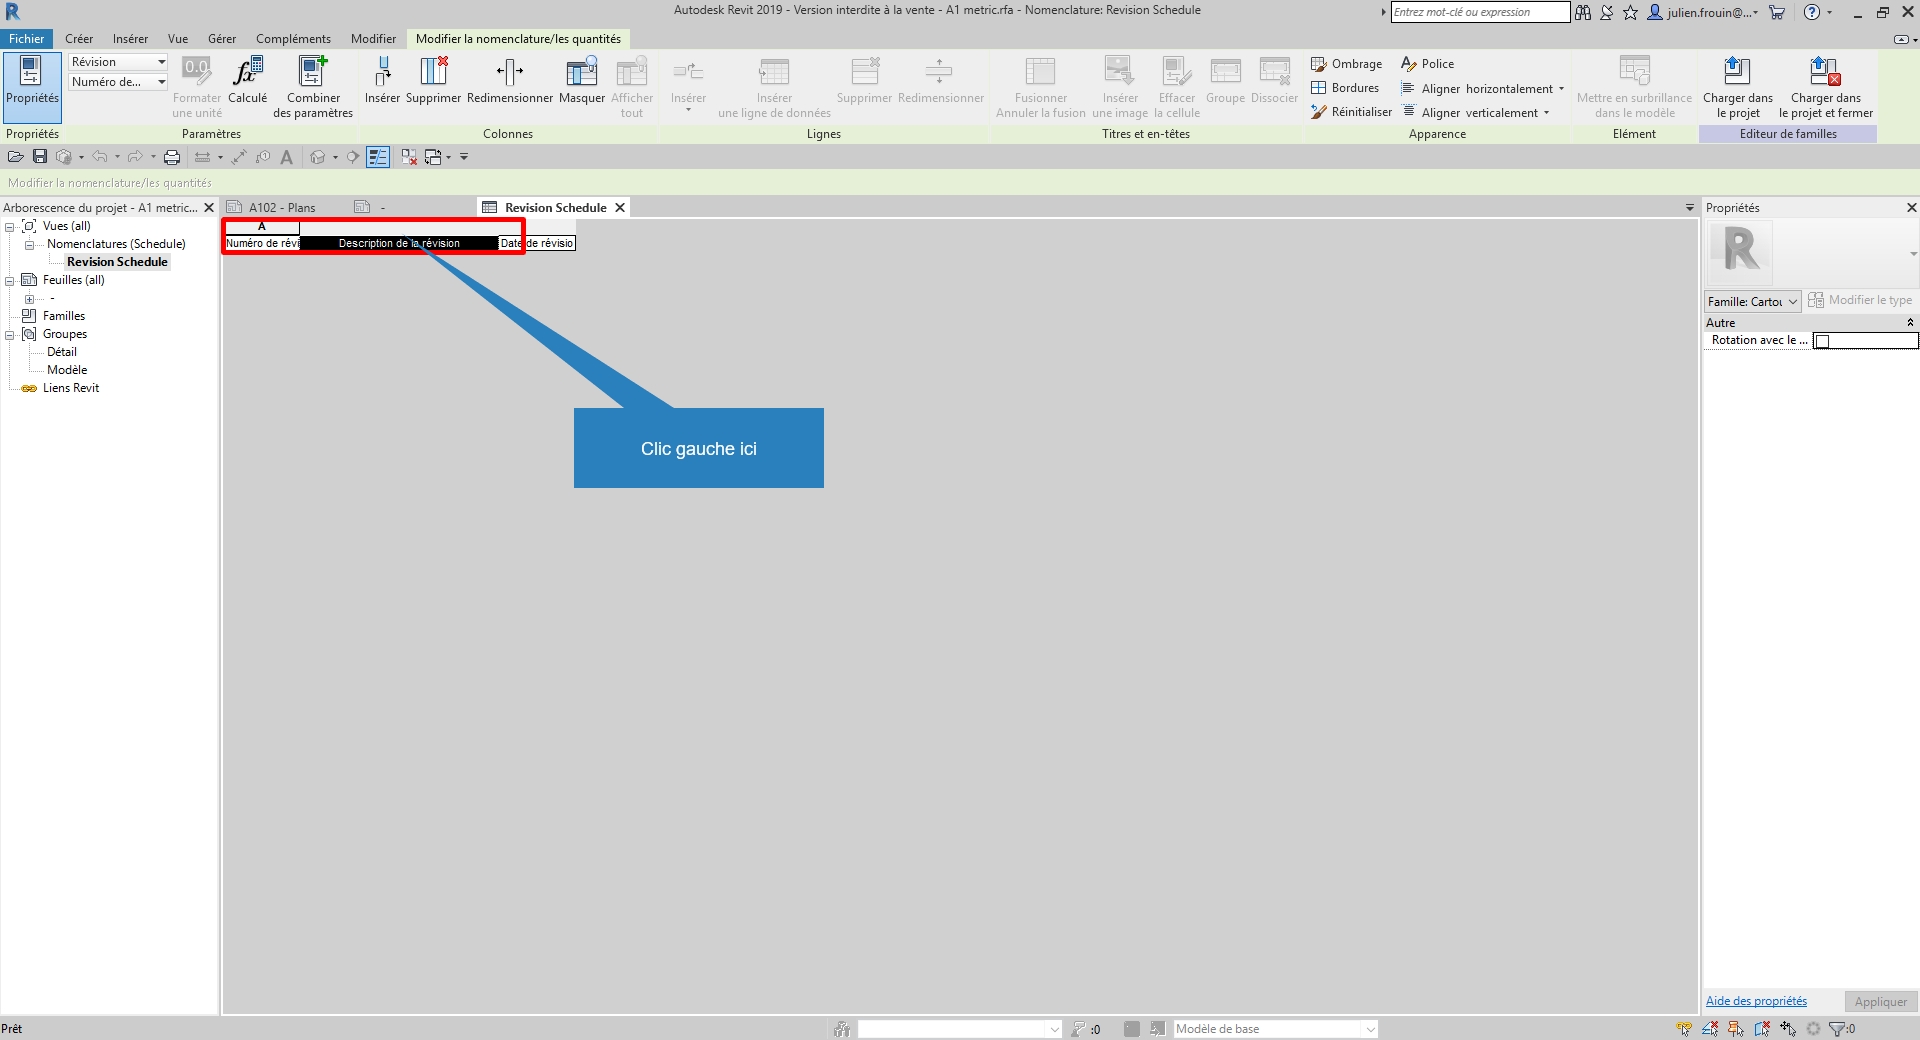Open the Famille type selector dropdown

point(1753,301)
